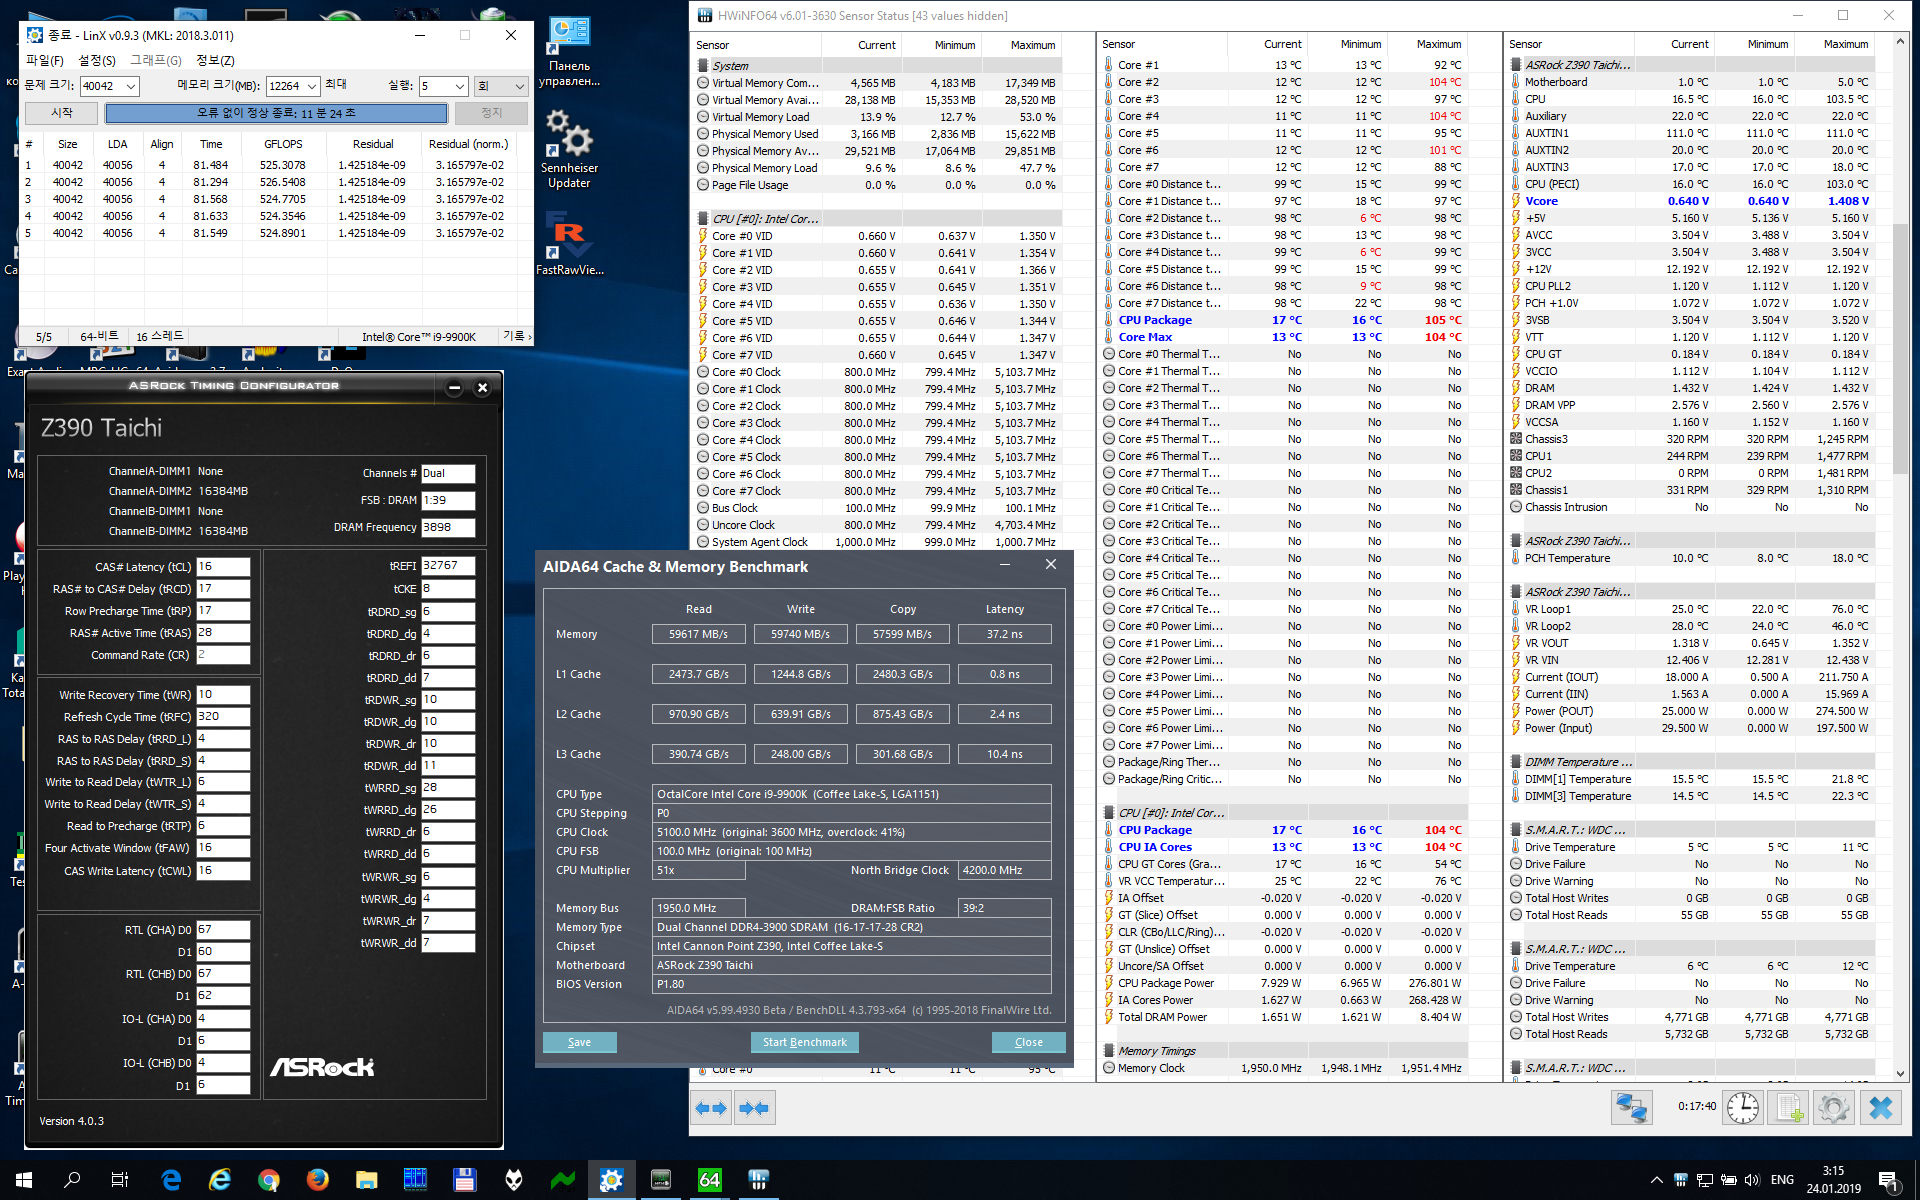
Task: Open HWiNFO sensor settings gear icon
Action: [1833, 1108]
